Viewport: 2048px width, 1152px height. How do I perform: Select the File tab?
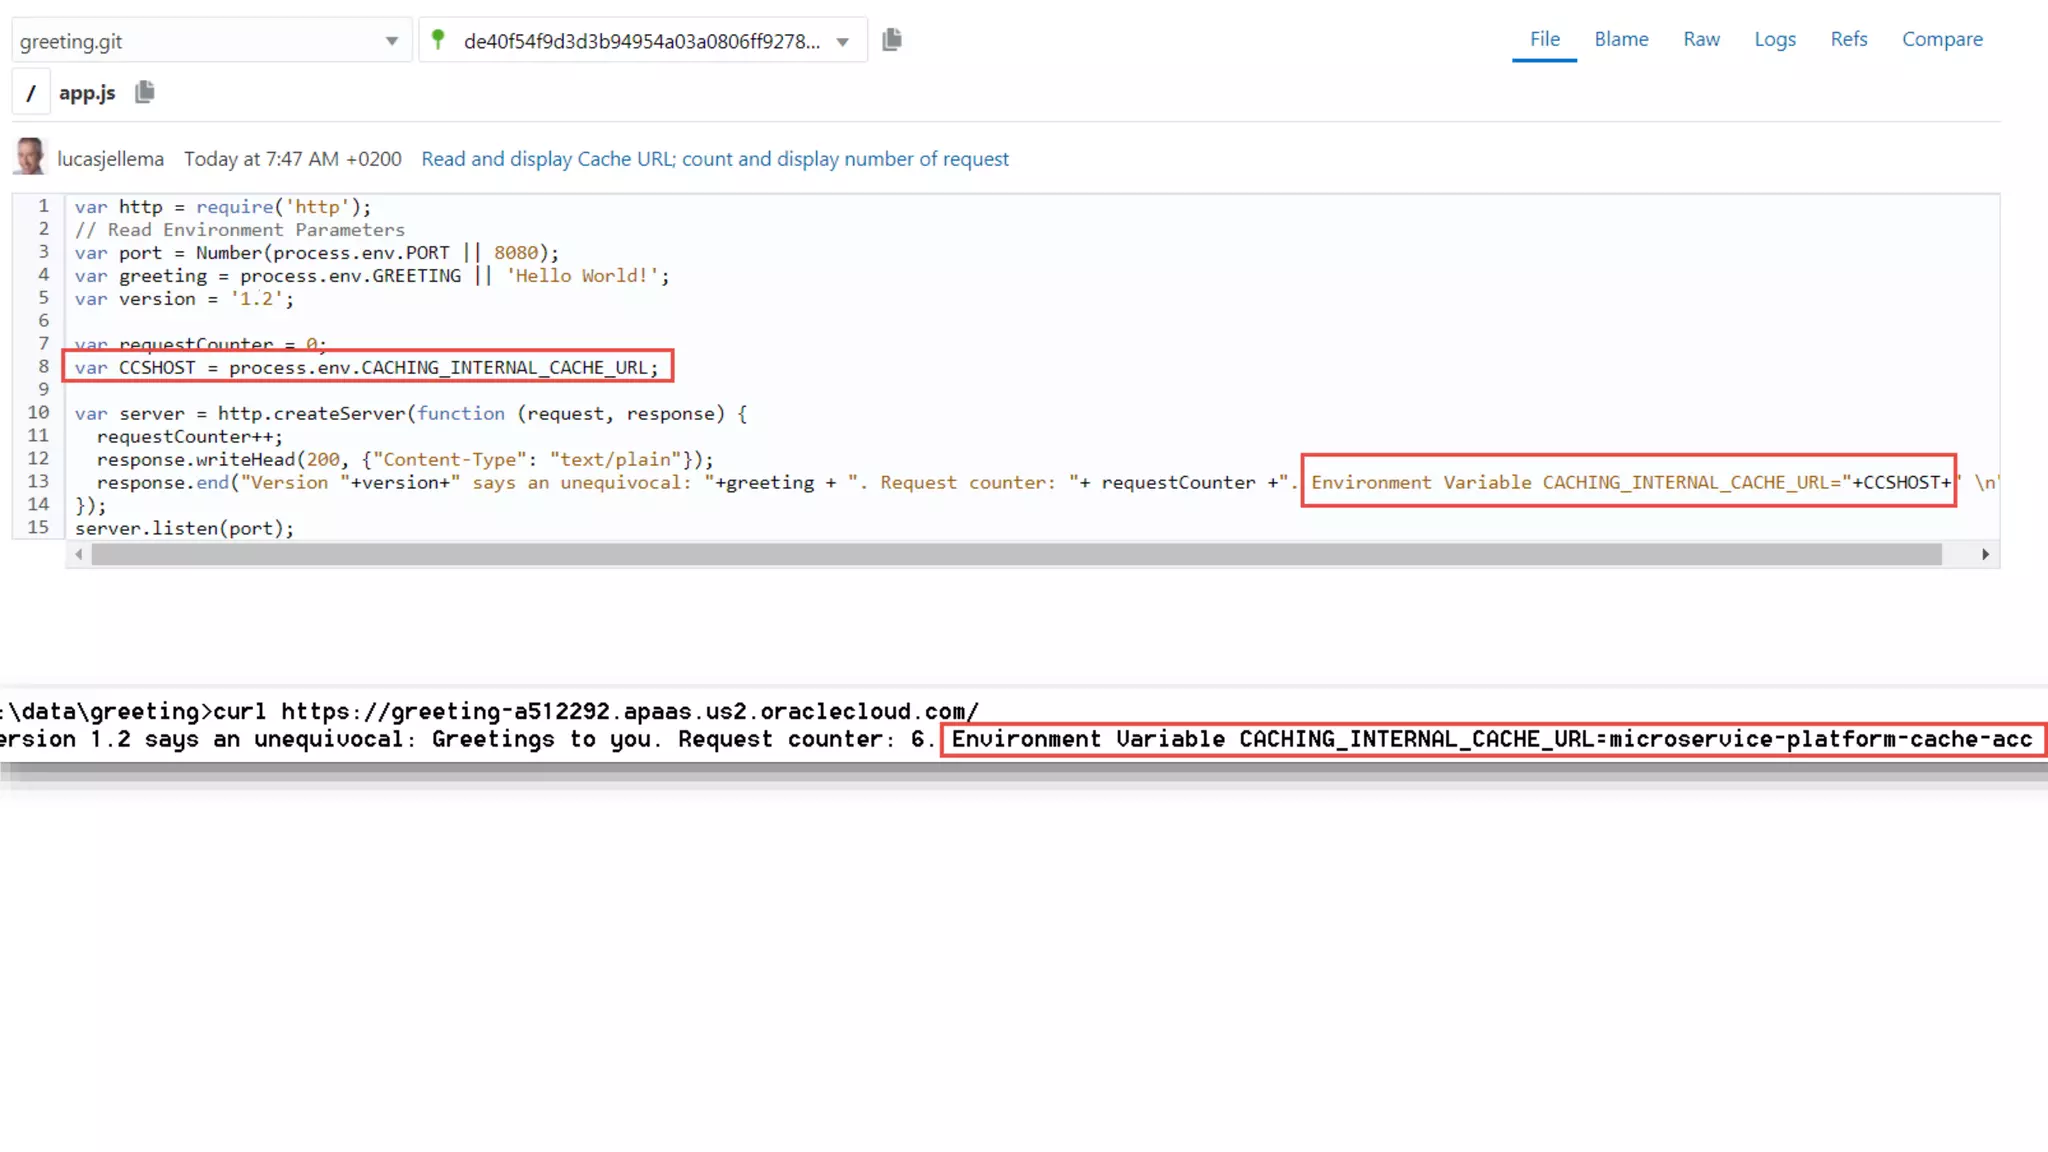(1544, 39)
